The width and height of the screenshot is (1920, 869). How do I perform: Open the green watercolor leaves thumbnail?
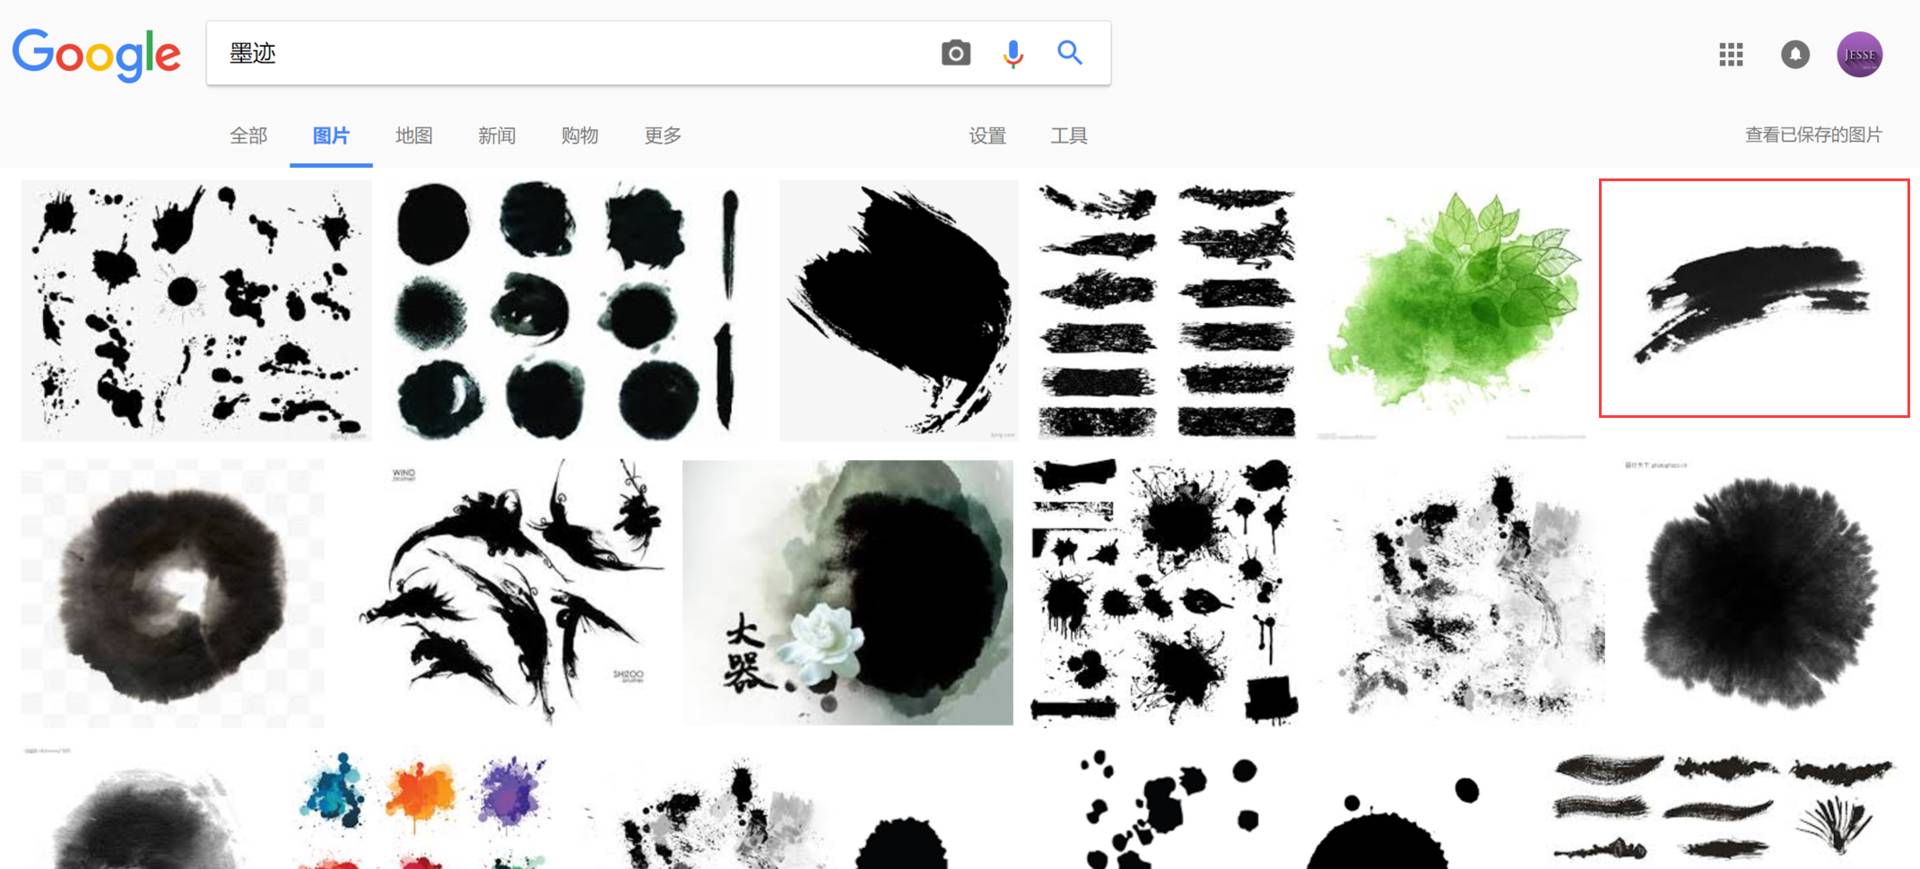pos(1453,311)
